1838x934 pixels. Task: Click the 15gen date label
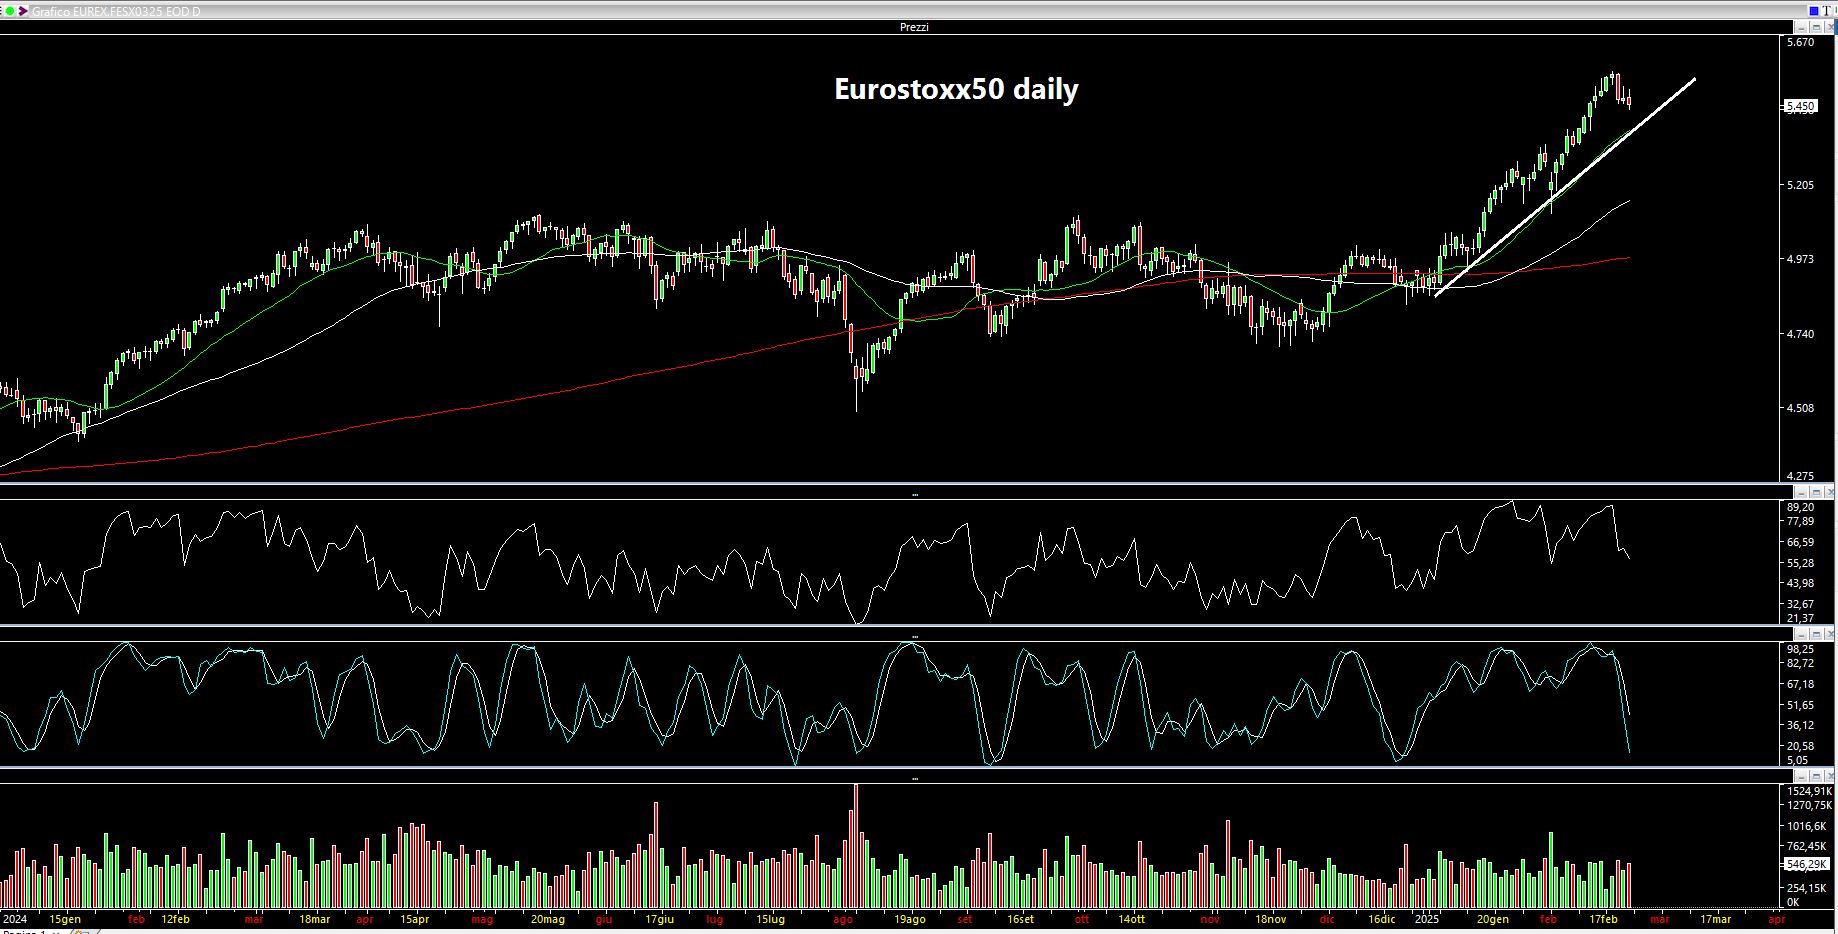pyautogui.click(x=65, y=919)
